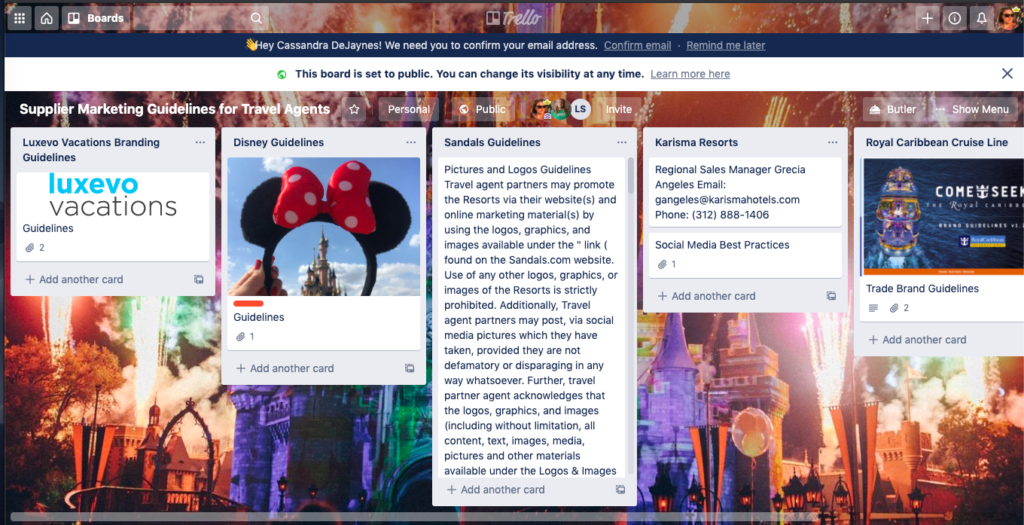Click the Disney Guidelines list title
The image size is (1024, 525).
tap(278, 142)
